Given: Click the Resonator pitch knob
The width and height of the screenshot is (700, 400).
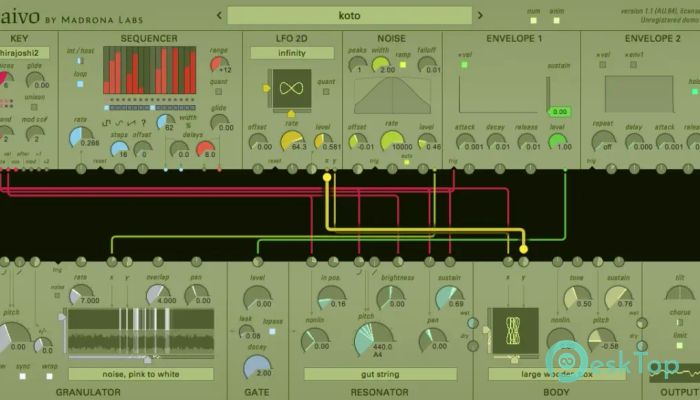Looking at the screenshot, I should point(372,339).
